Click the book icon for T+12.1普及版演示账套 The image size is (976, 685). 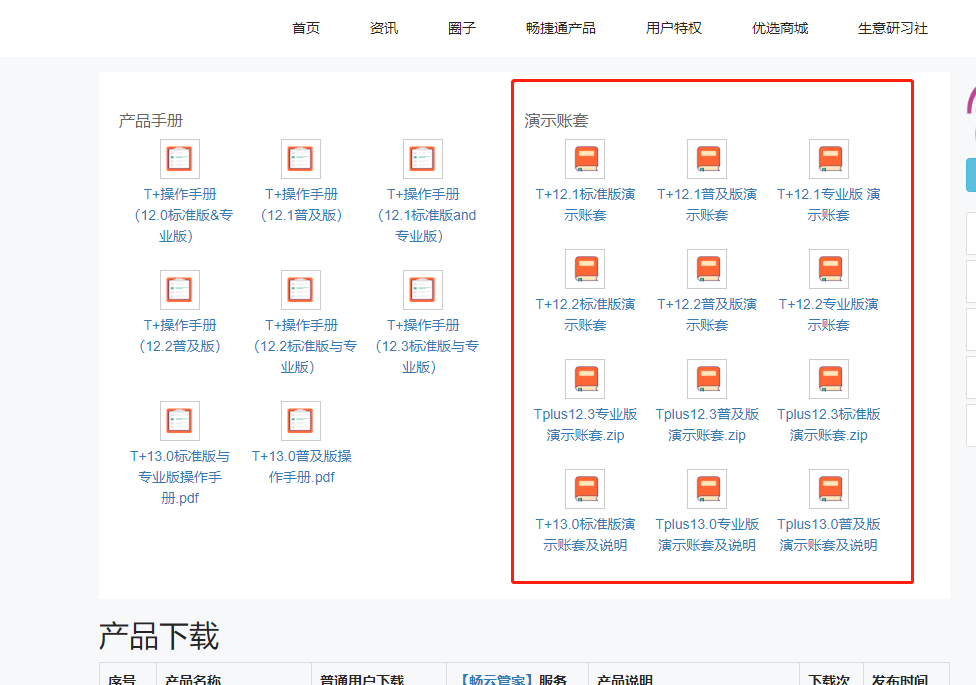(707, 159)
